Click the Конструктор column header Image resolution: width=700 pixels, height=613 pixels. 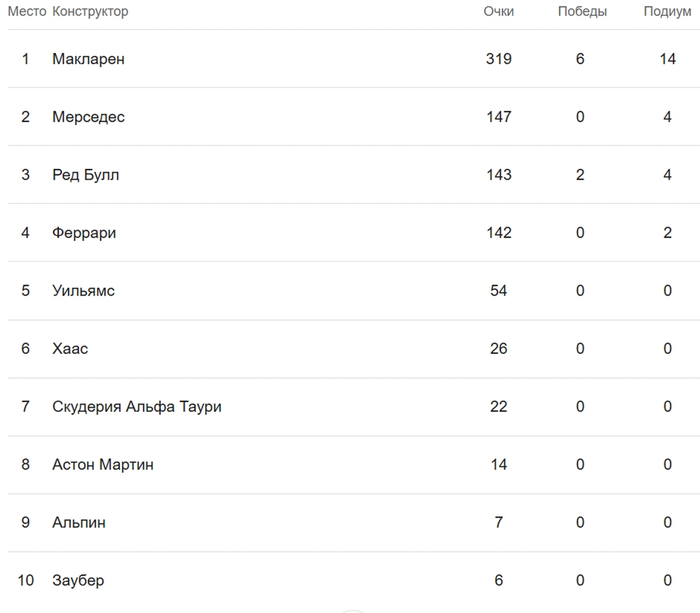coord(90,12)
